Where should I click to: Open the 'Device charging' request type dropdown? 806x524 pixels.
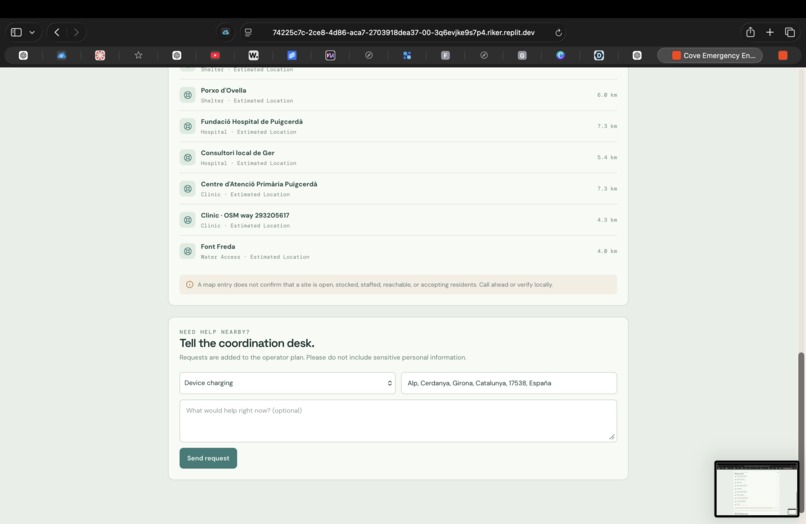tap(287, 383)
